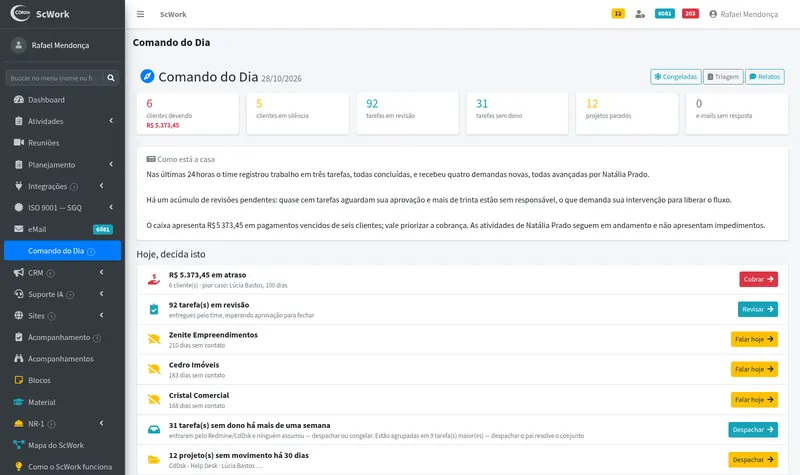Open the red 203 alerts badge

pyautogui.click(x=690, y=14)
